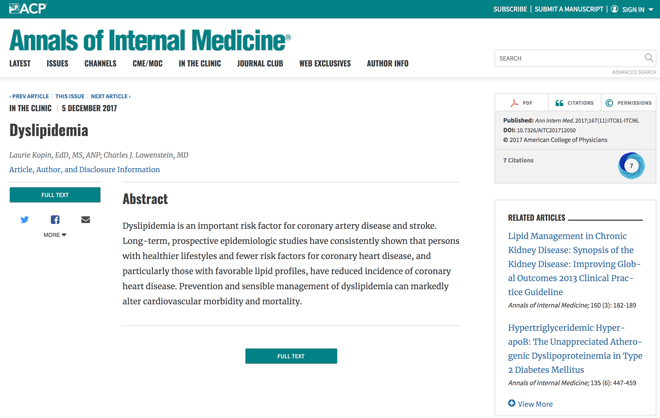Click the ACP logo in header
The width and height of the screenshot is (660, 418).
pos(28,8)
